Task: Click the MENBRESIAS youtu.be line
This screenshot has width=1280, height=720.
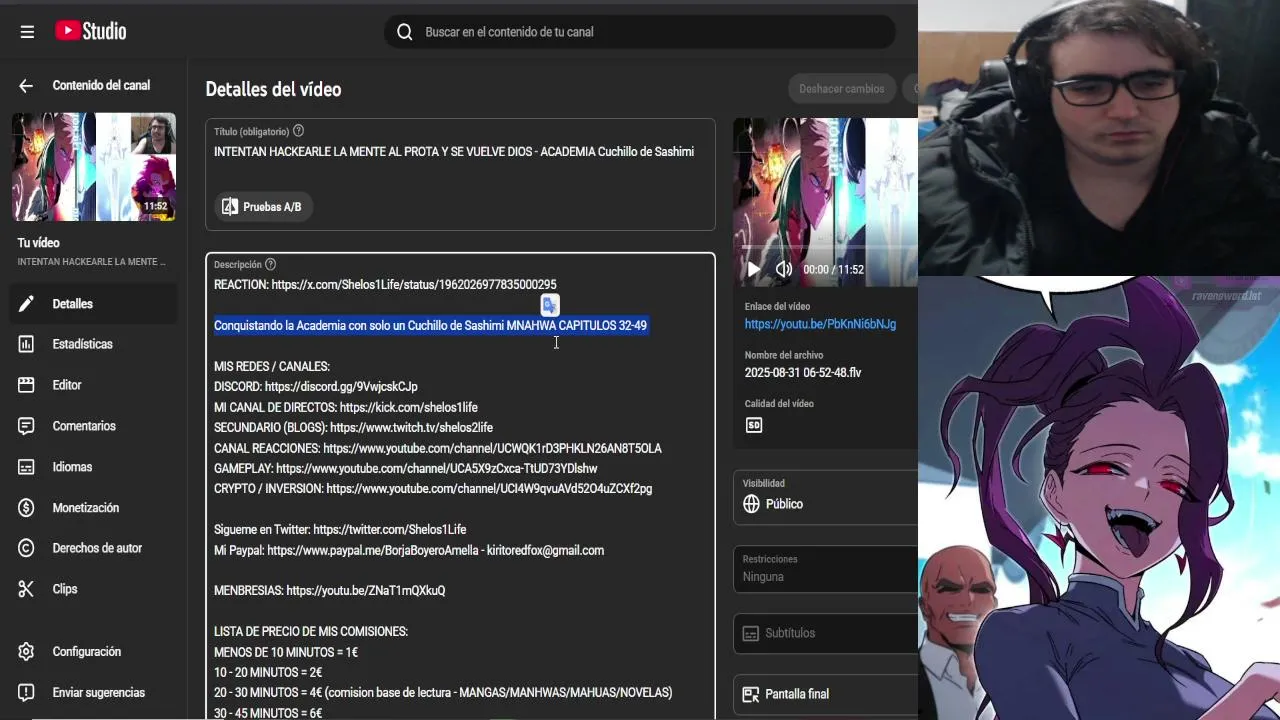Action: (330, 591)
